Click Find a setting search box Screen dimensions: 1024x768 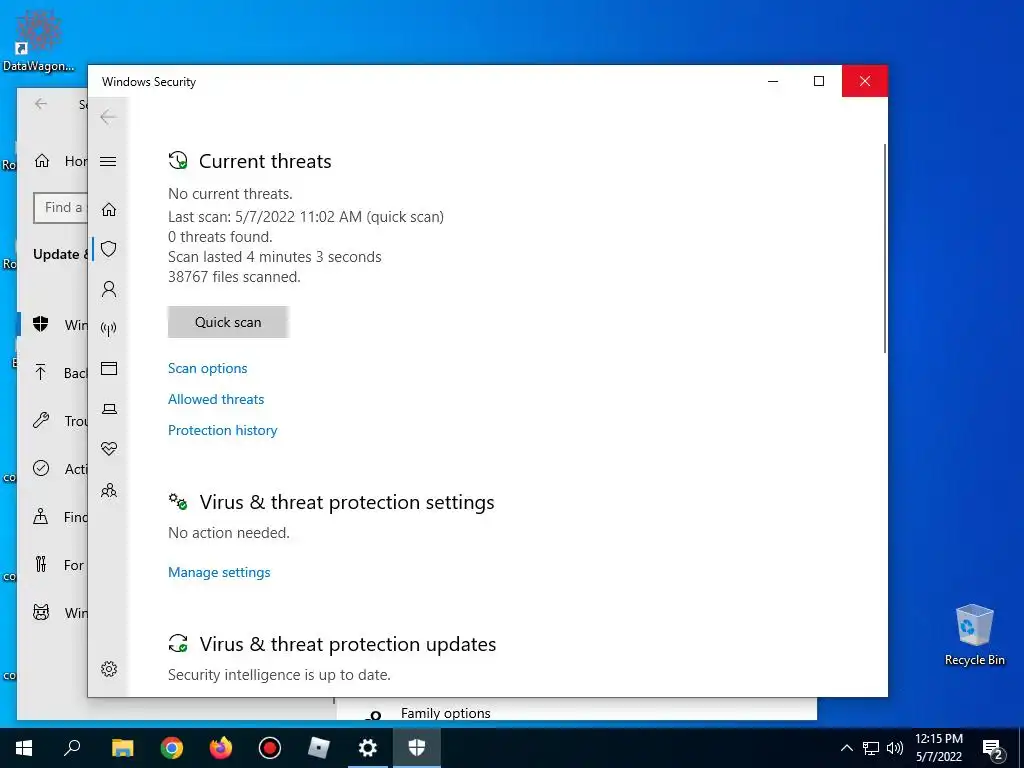(61, 208)
